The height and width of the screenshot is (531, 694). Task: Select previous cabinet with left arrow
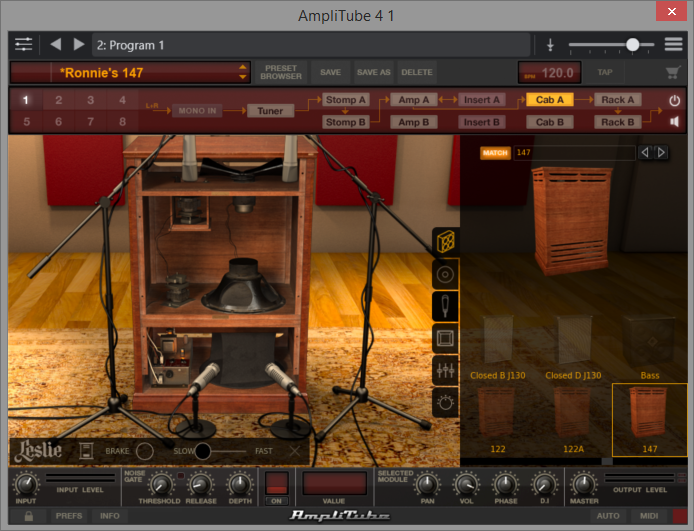[645, 153]
